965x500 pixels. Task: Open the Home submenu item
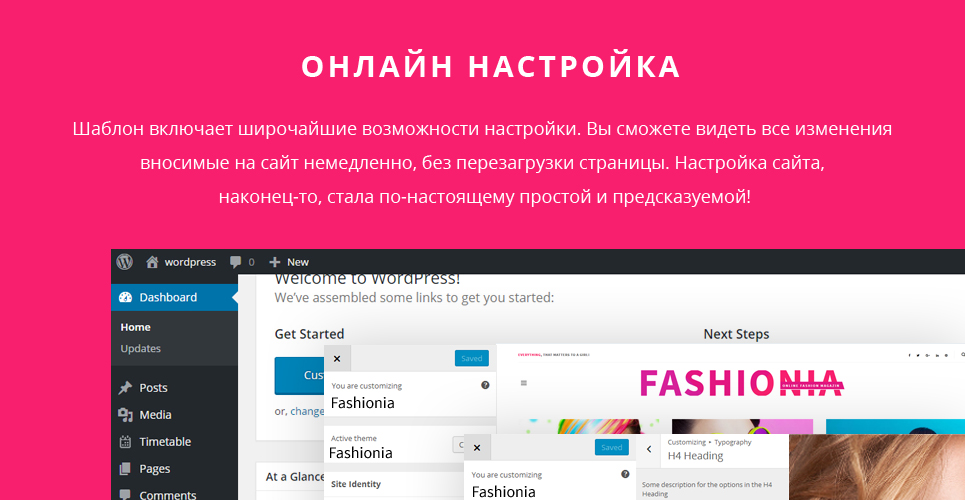(x=135, y=327)
